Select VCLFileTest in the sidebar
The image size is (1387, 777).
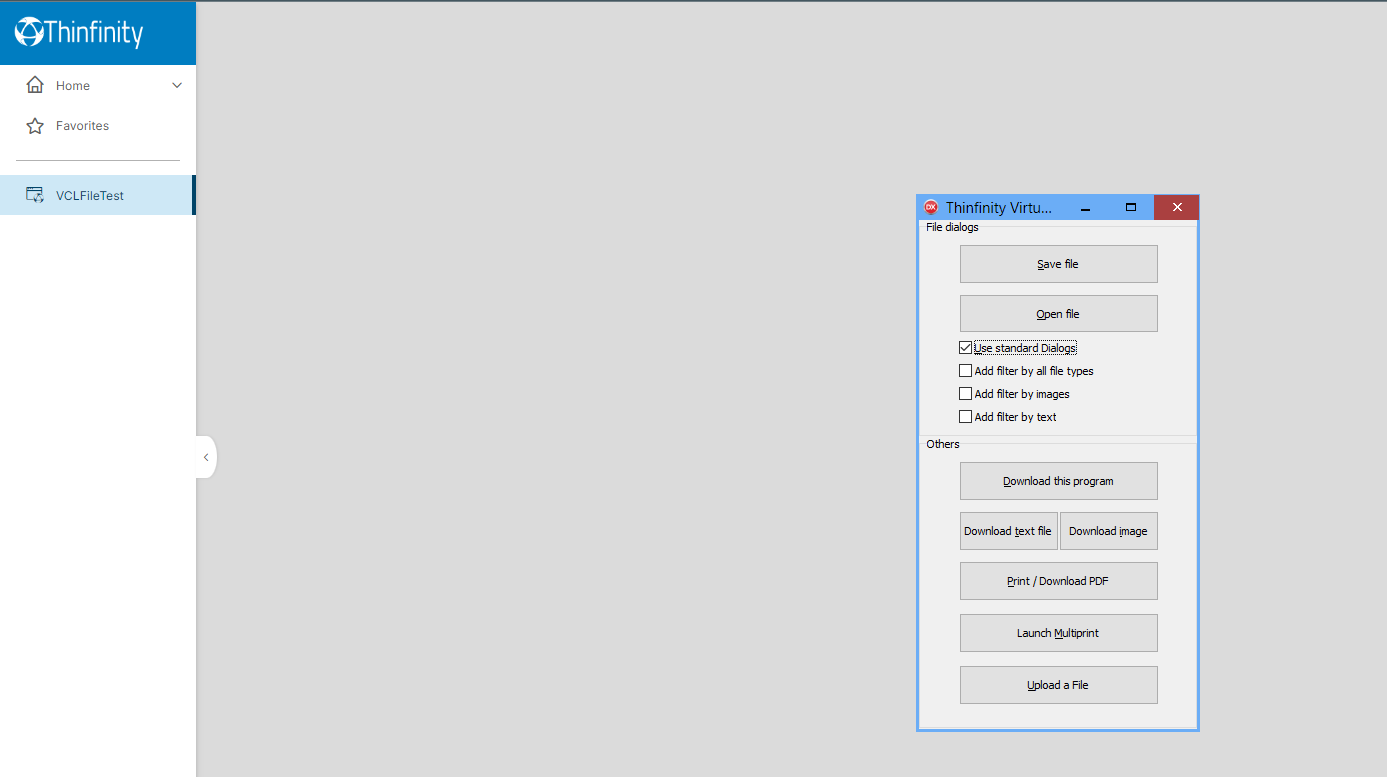(x=98, y=195)
